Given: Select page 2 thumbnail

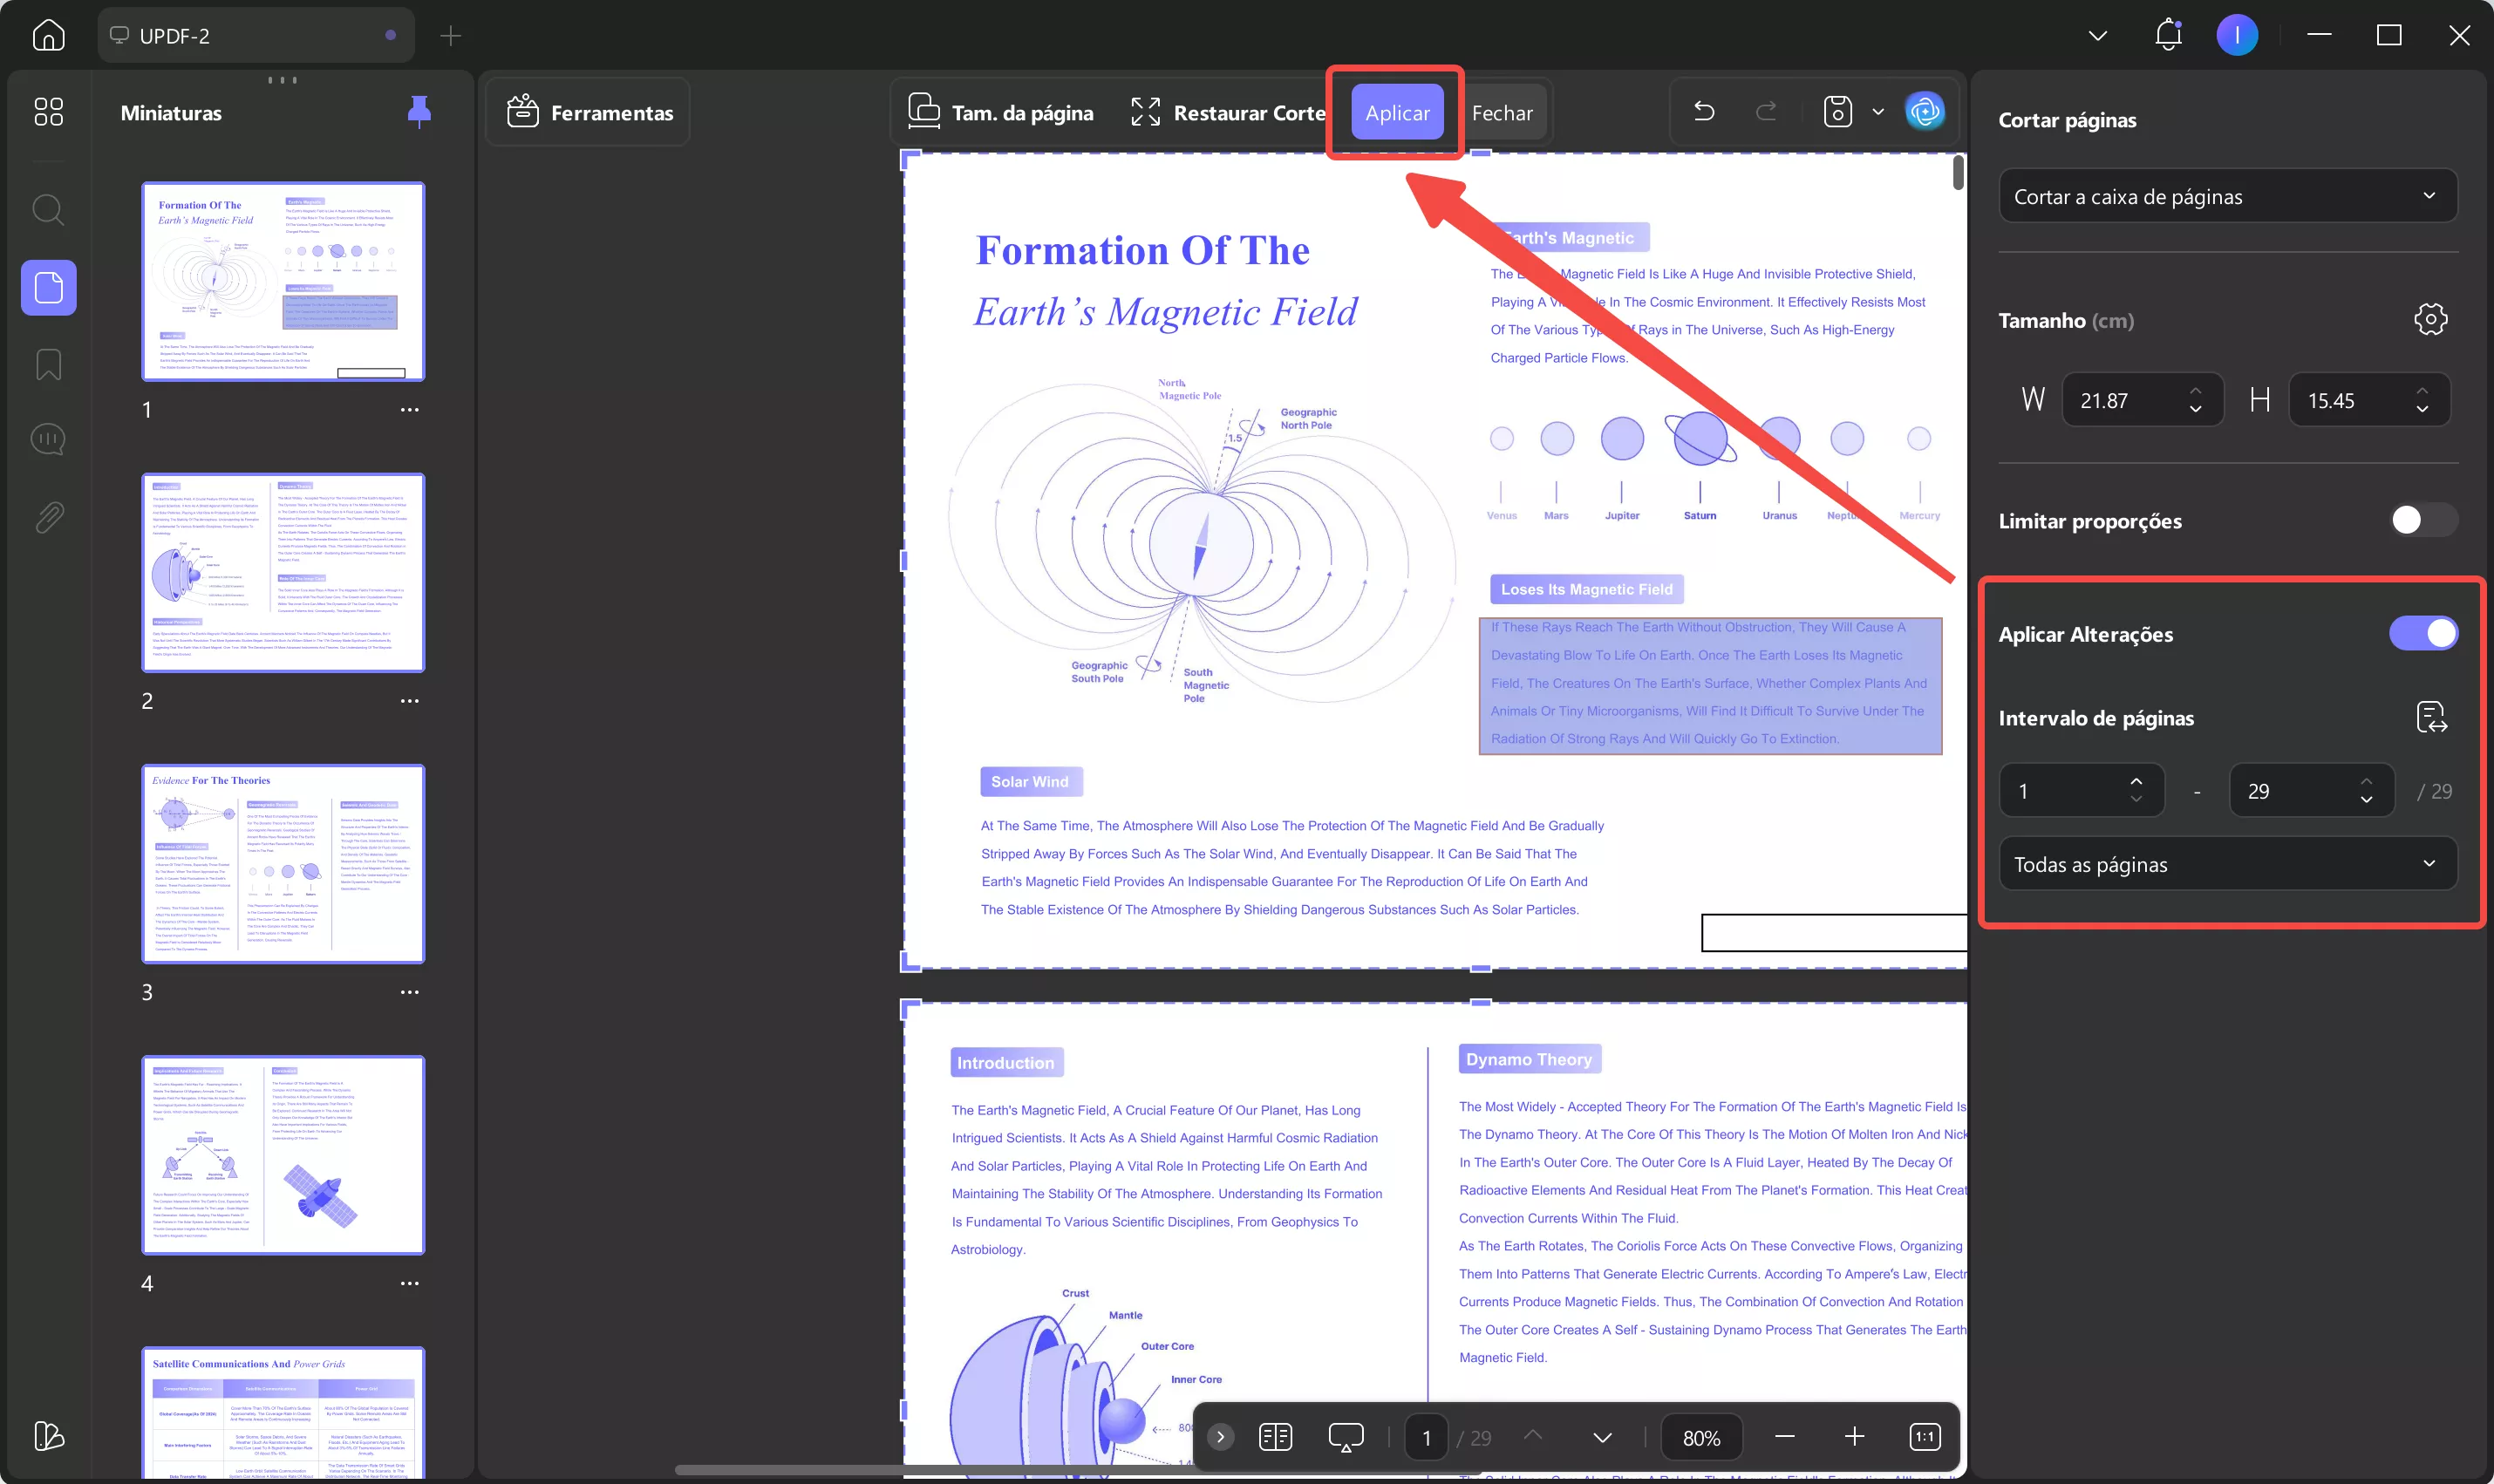Looking at the screenshot, I should coord(283,573).
